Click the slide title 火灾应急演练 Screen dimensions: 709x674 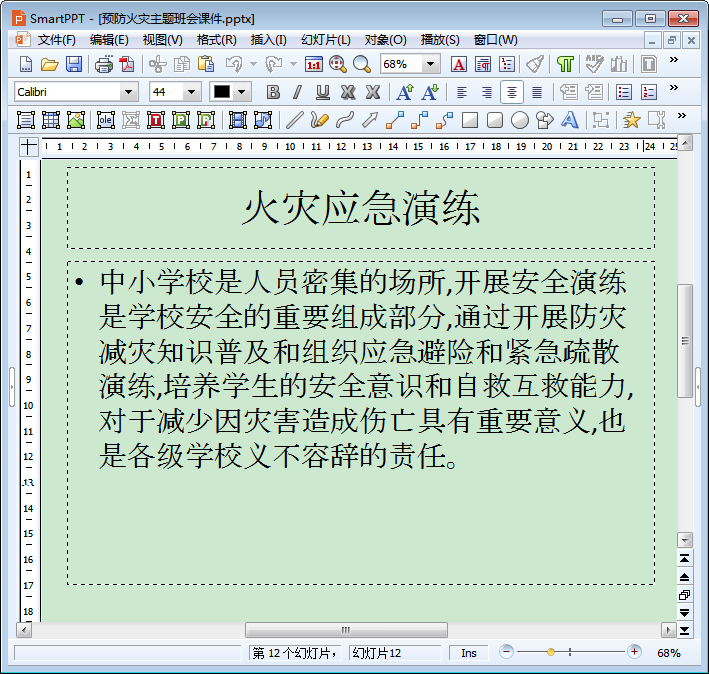361,208
